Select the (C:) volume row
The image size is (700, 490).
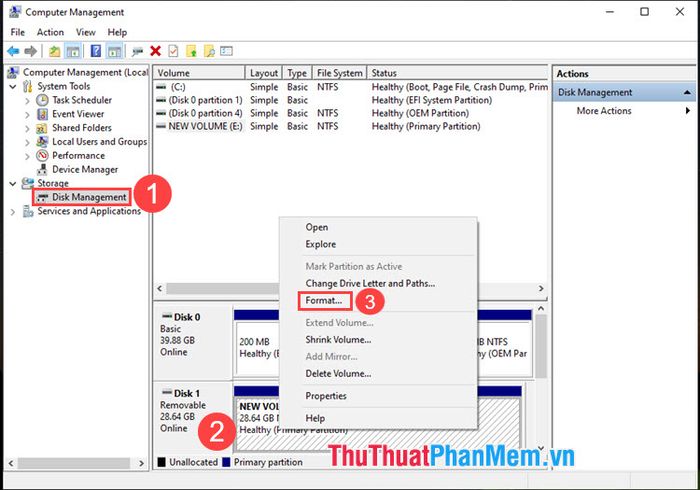pos(350,87)
